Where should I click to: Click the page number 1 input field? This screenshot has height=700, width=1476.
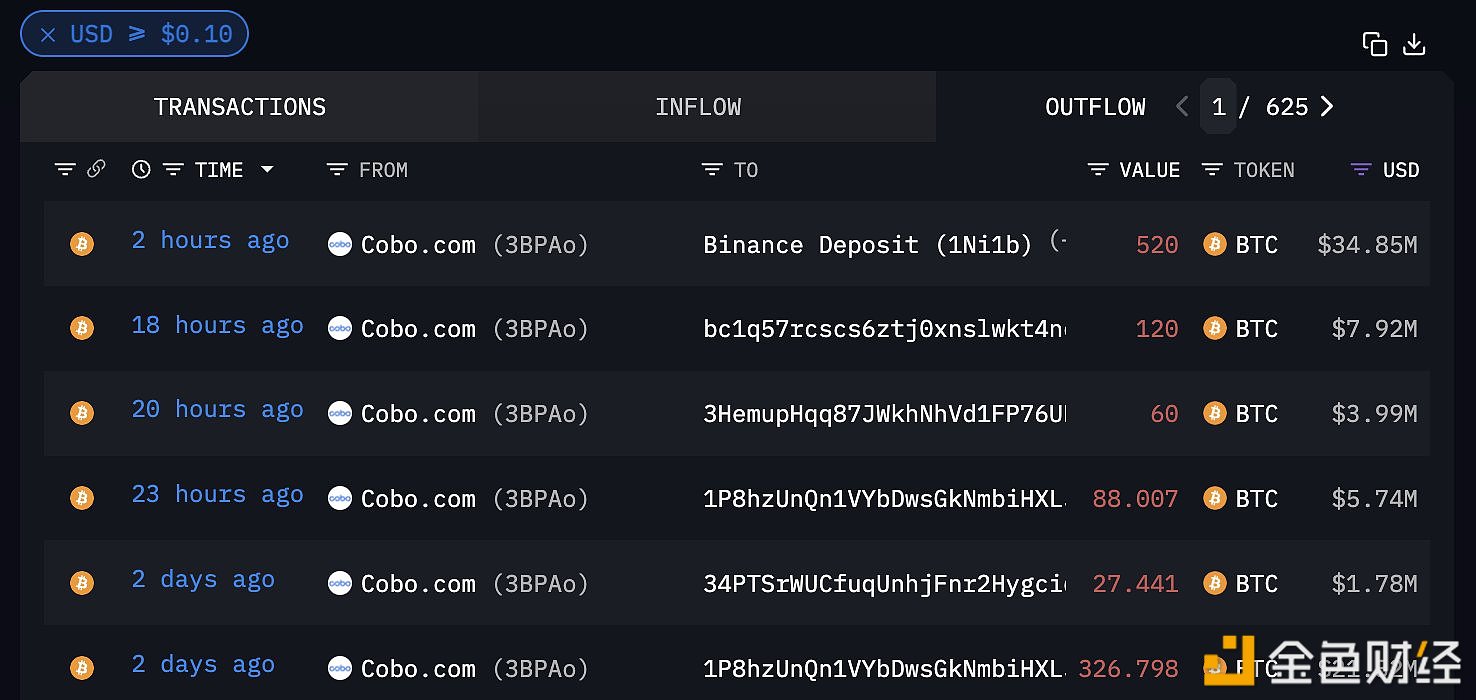[x=1218, y=107]
